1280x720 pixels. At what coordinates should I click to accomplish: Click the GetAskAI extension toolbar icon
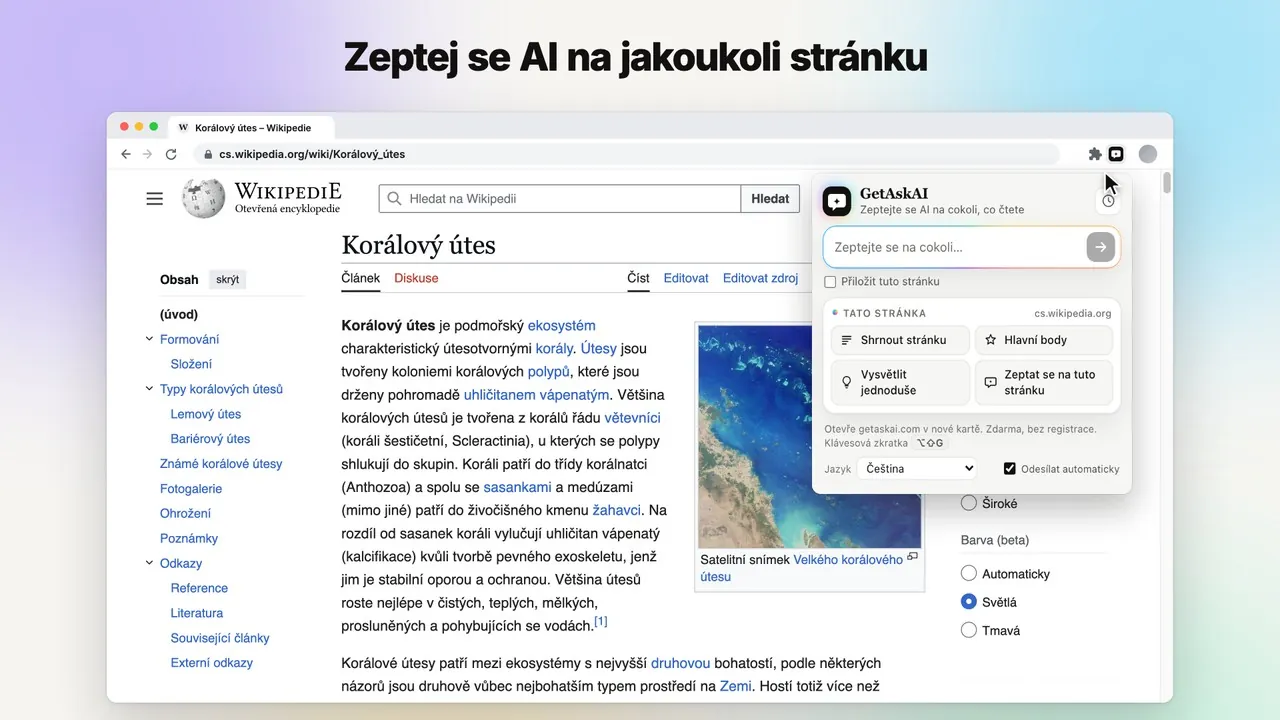[x=1116, y=154]
